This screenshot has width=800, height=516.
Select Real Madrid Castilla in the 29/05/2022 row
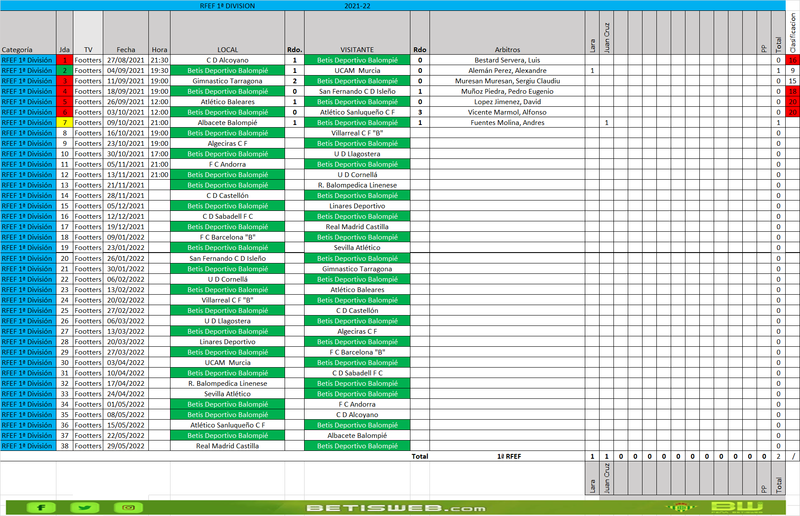228,446
